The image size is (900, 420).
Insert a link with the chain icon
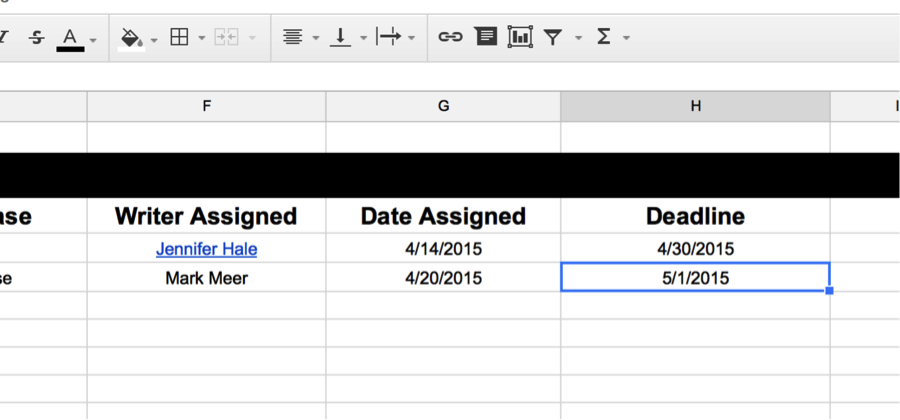pos(451,38)
